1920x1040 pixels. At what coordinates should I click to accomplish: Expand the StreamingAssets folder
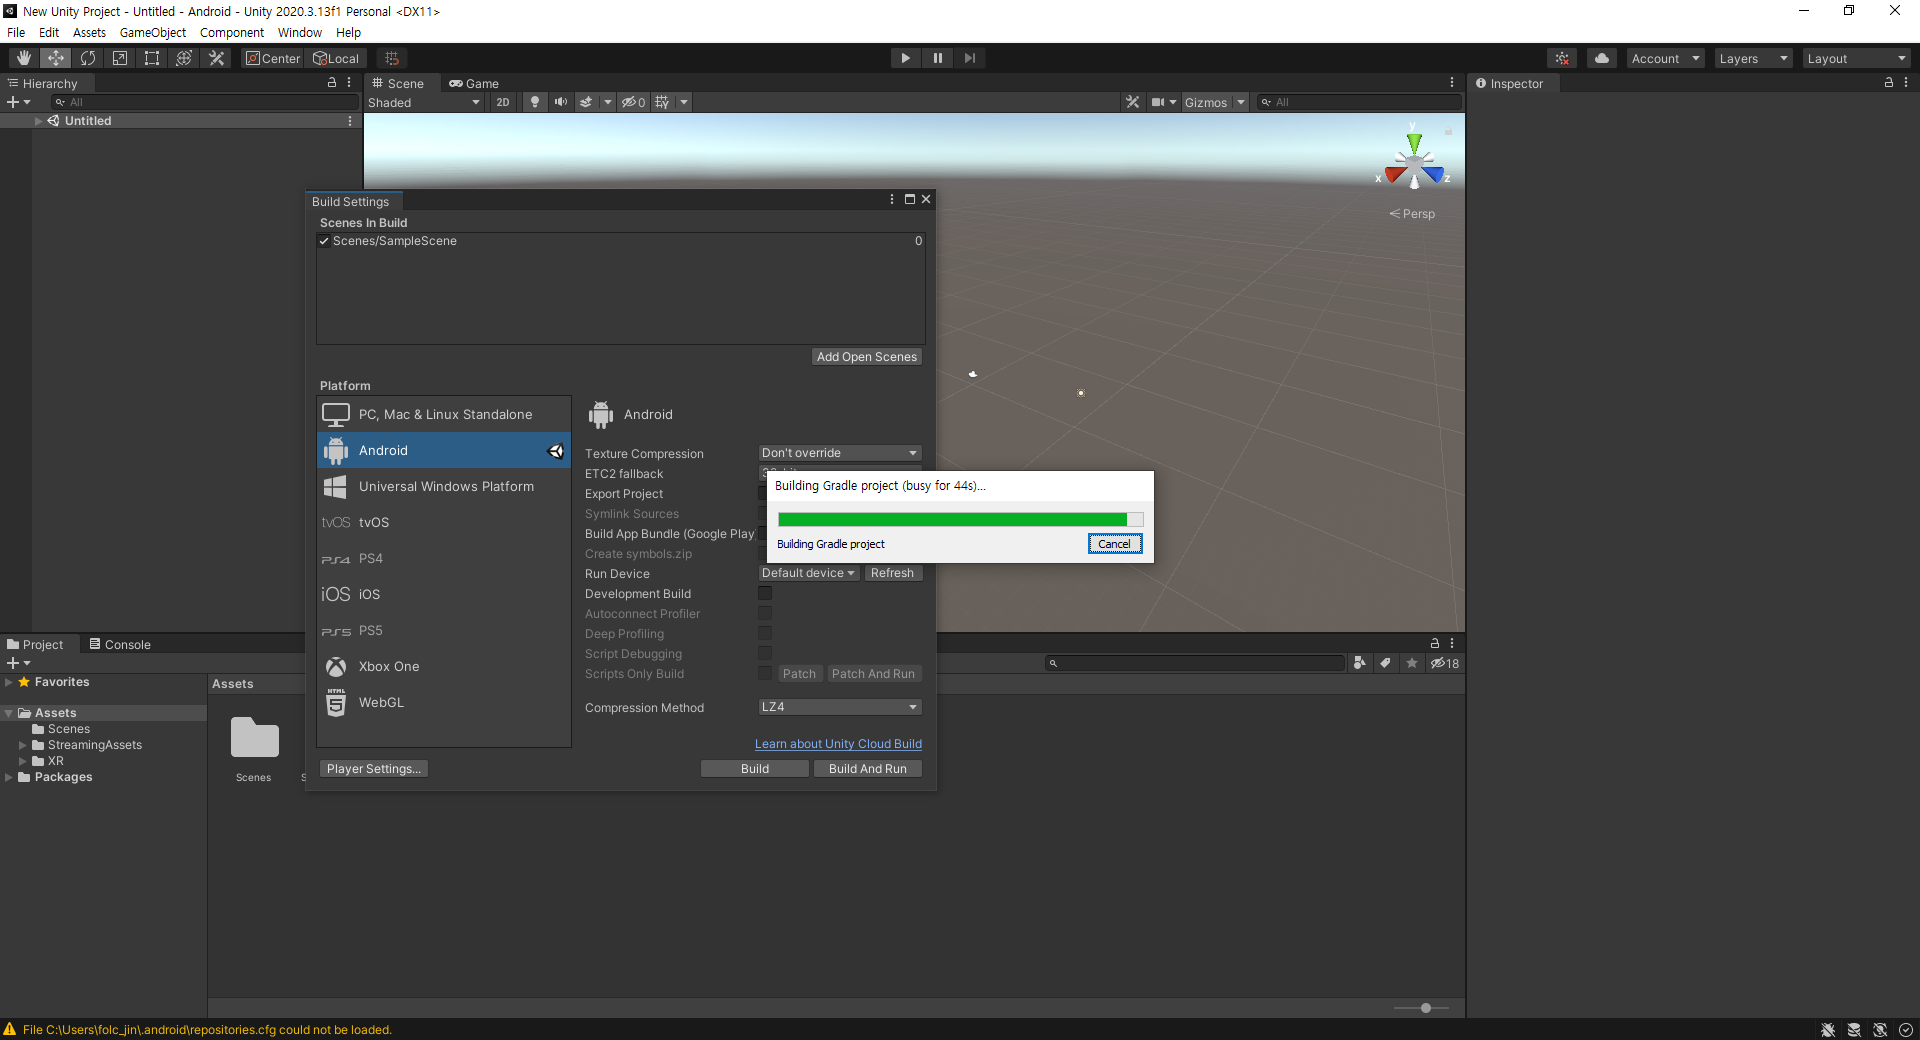point(23,745)
